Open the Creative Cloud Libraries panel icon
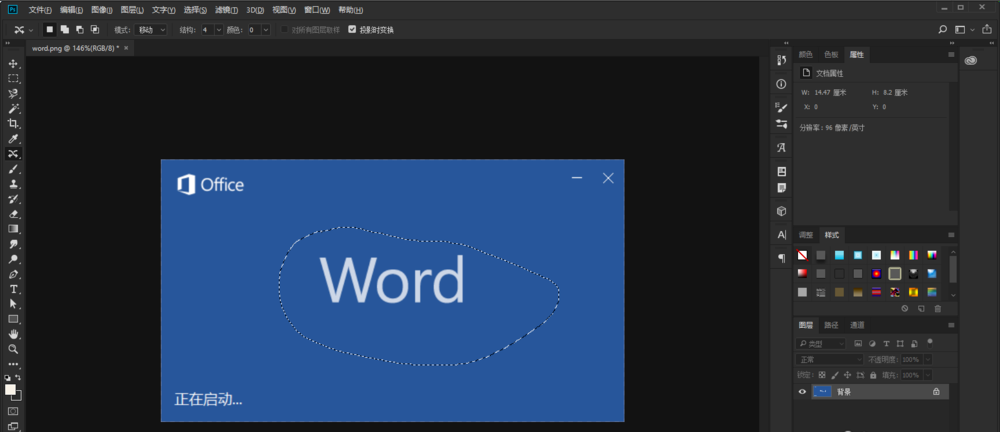 coord(970,61)
